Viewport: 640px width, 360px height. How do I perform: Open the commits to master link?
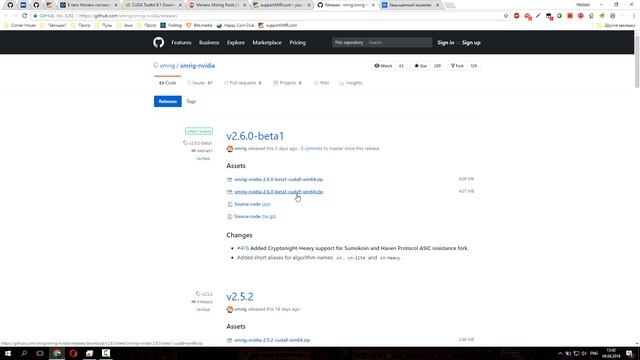(x=311, y=149)
